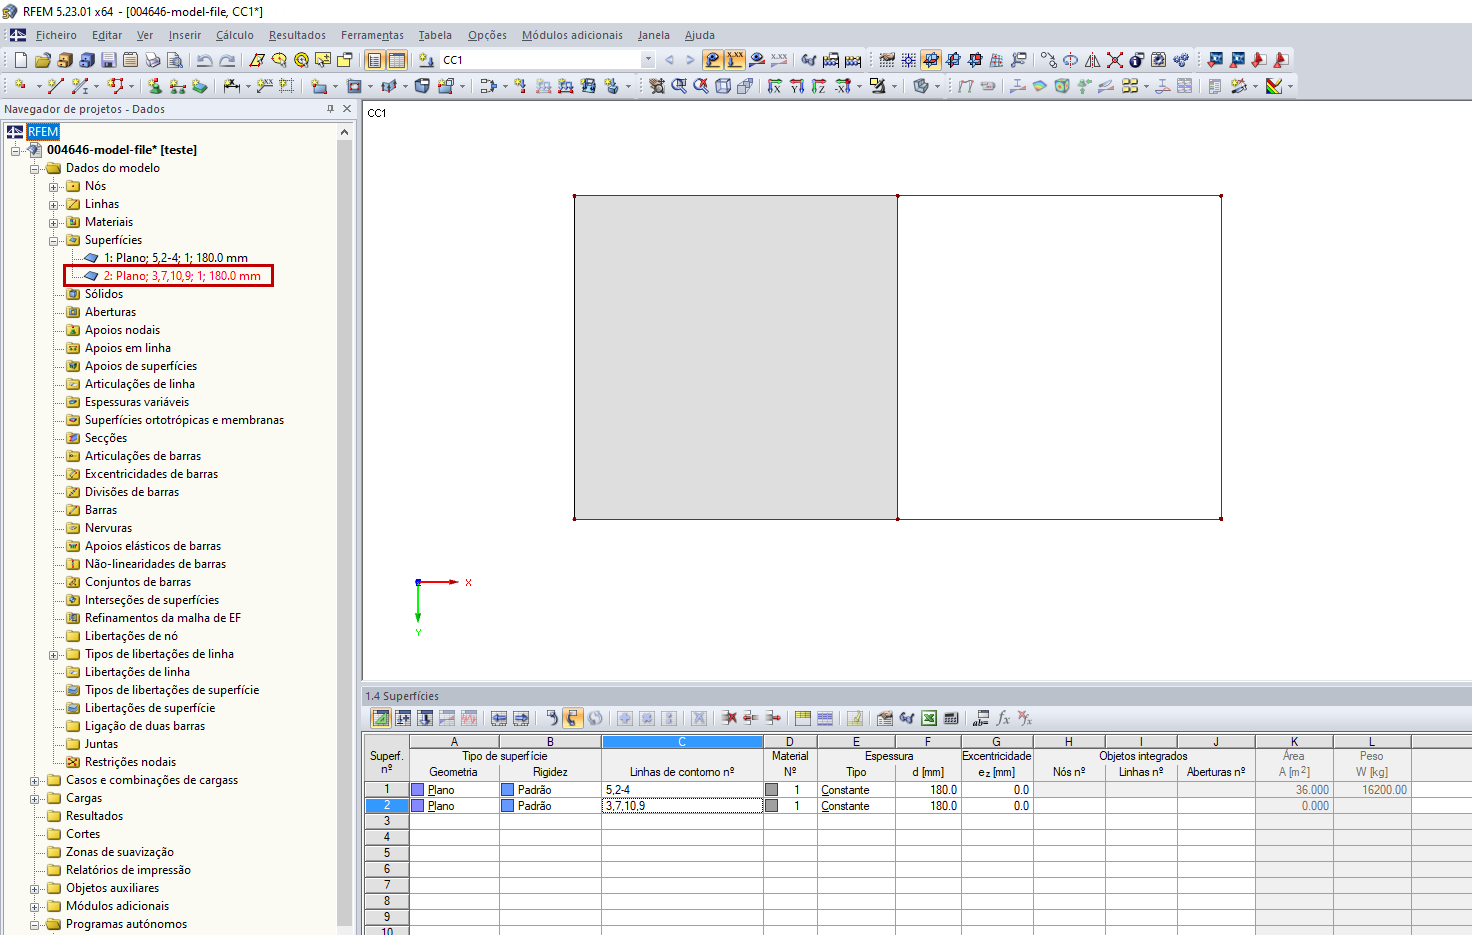Toggle the table display button
1472x935 pixels.
[x=397, y=60]
